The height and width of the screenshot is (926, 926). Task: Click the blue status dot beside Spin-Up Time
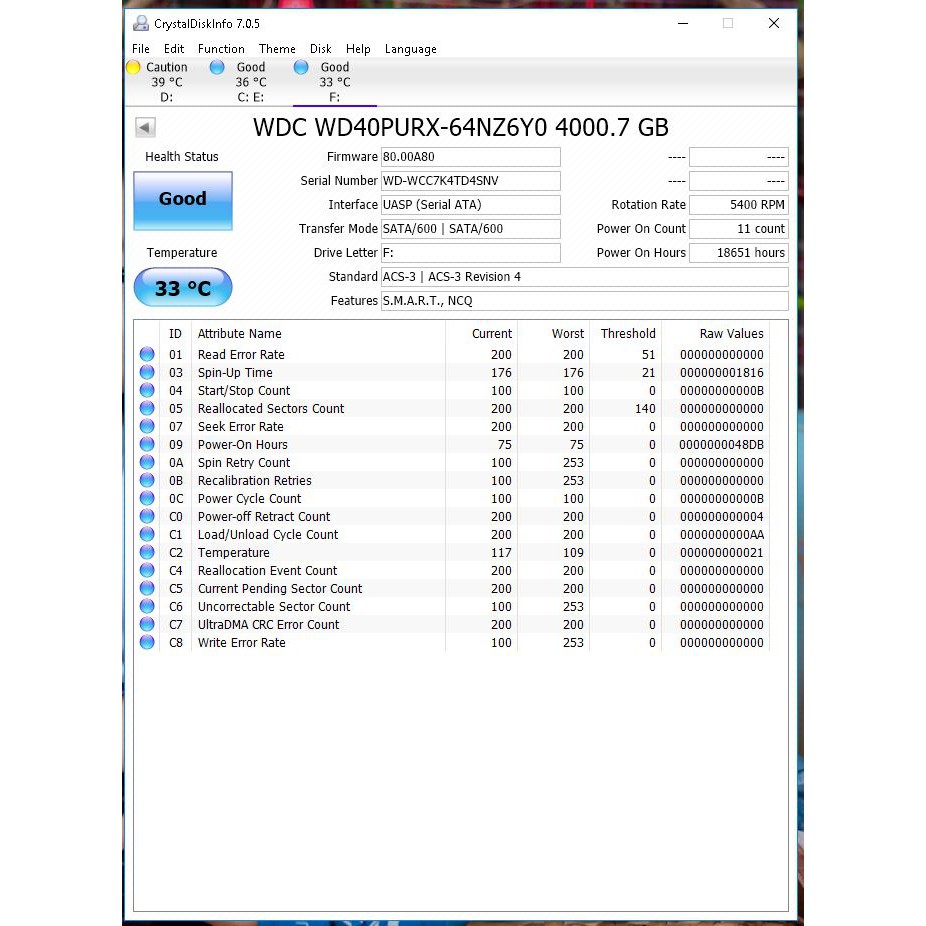pos(146,372)
